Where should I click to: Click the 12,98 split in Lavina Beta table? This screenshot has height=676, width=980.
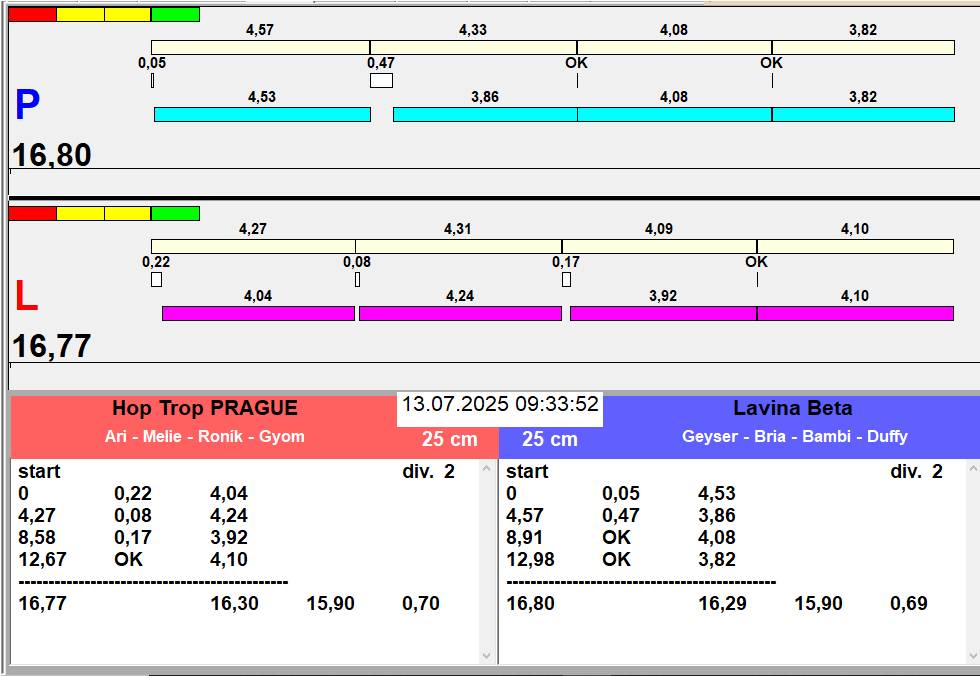(x=530, y=559)
